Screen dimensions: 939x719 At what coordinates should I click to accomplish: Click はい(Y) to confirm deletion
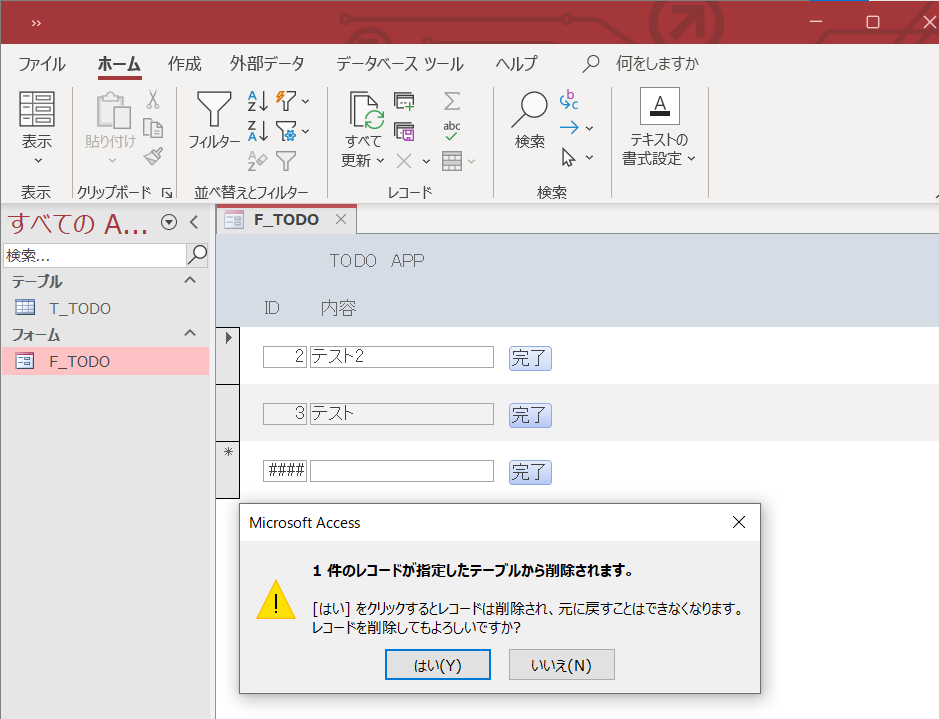pyautogui.click(x=438, y=665)
